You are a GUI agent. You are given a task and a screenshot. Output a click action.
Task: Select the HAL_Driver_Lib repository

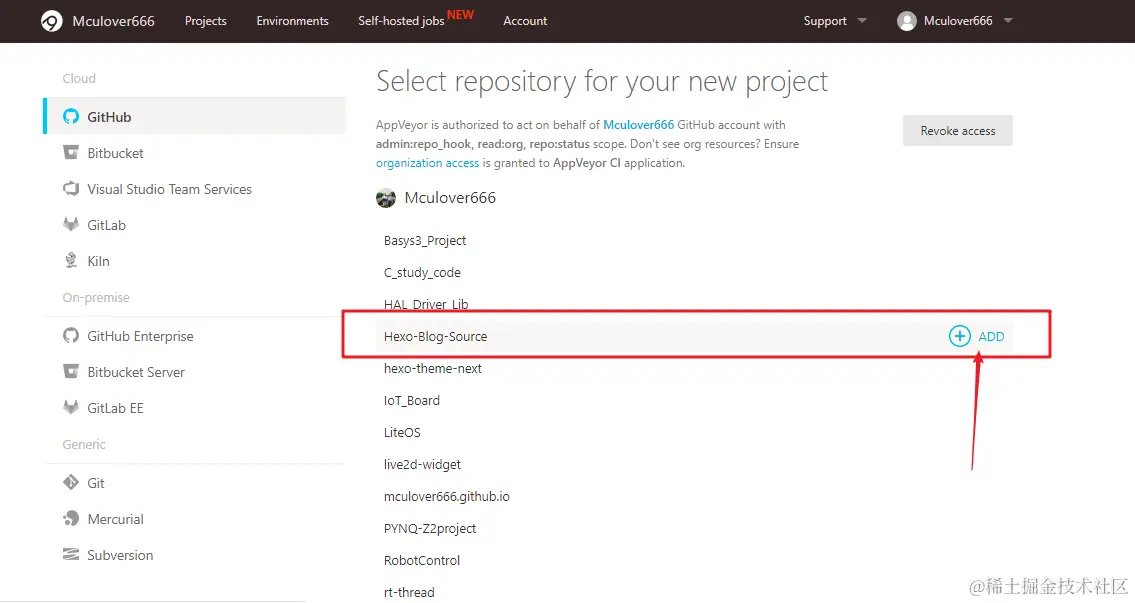(426, 304)
